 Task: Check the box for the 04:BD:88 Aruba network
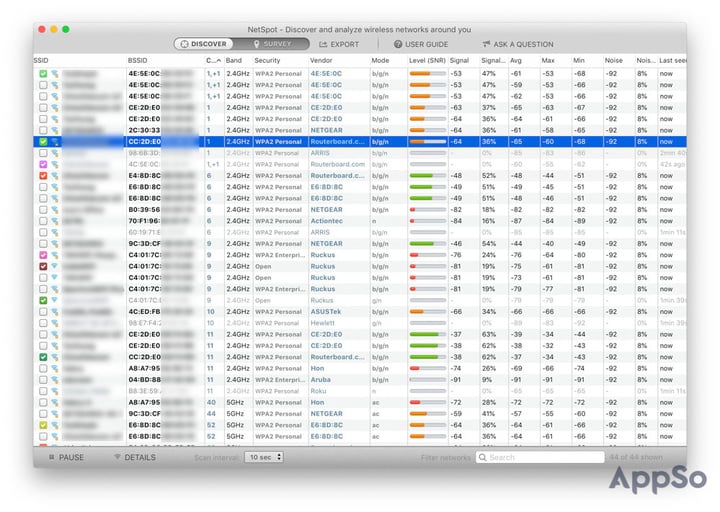tap(43, 380)
